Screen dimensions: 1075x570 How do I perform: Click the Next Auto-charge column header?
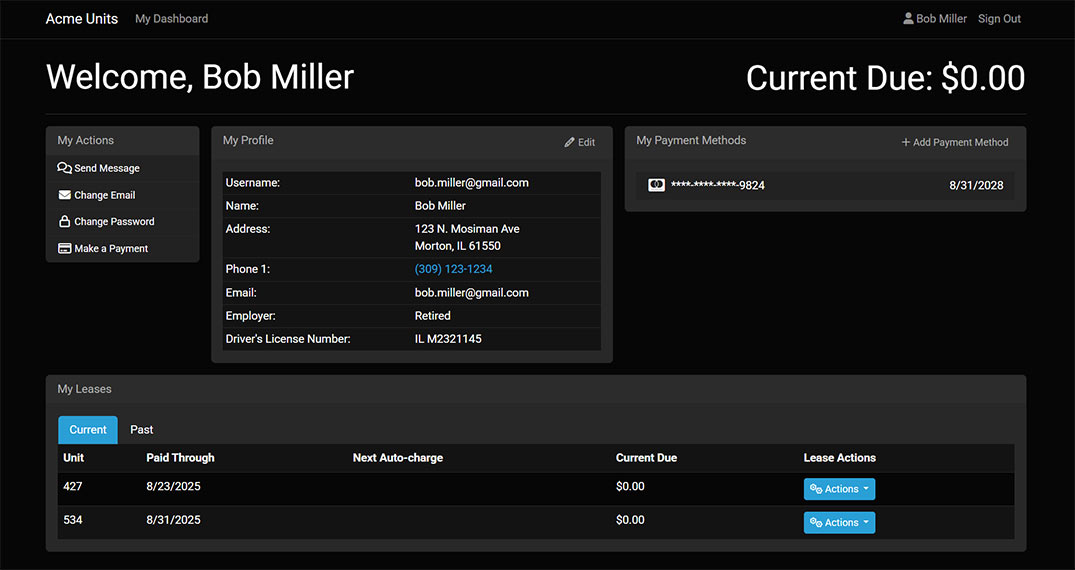(398, 458)
